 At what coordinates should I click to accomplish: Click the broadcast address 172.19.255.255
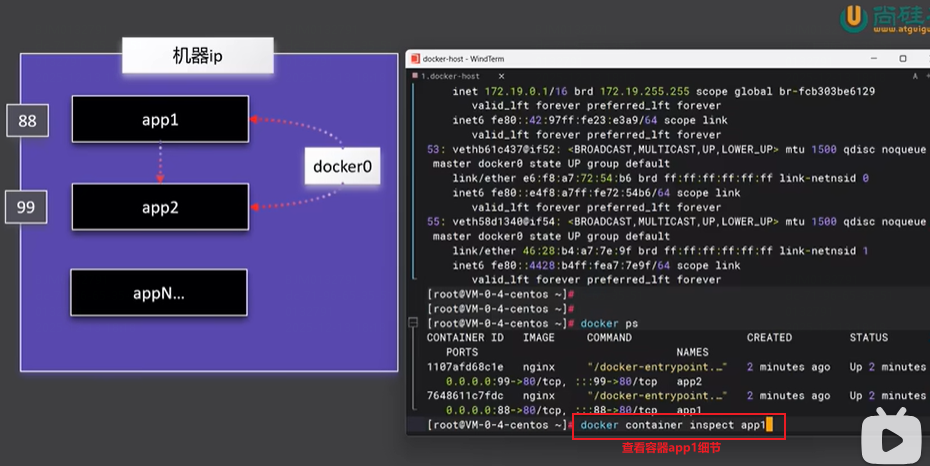point(644,91)
